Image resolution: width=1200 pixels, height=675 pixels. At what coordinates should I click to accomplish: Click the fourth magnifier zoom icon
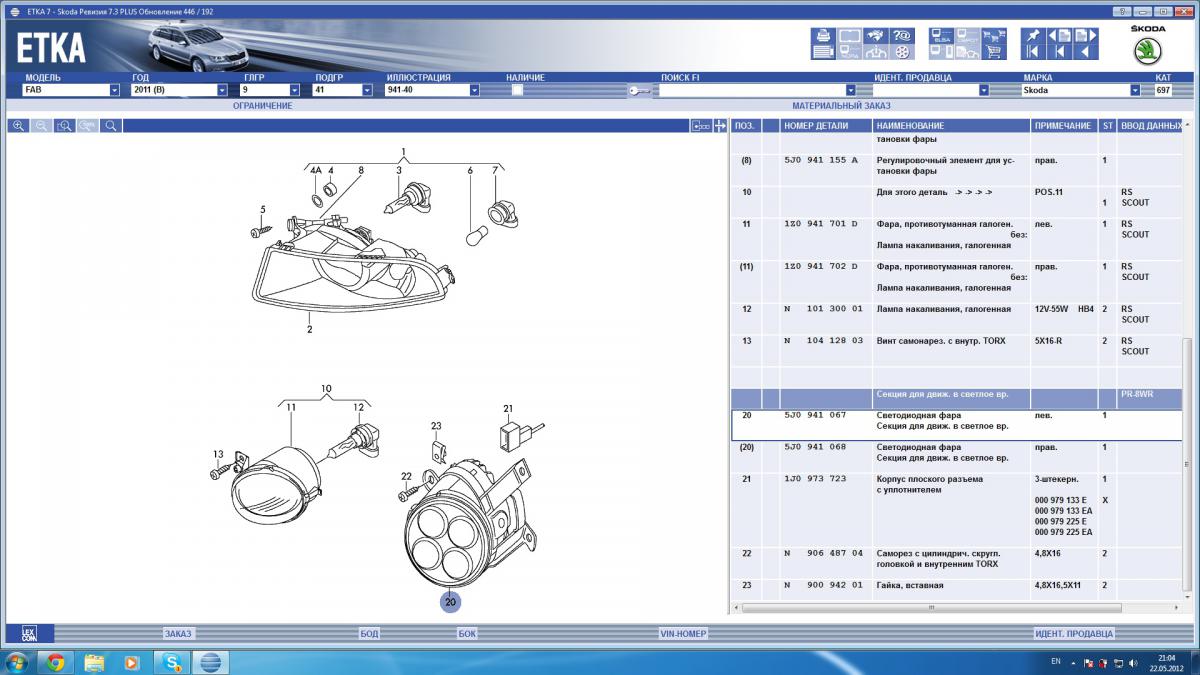88,126
